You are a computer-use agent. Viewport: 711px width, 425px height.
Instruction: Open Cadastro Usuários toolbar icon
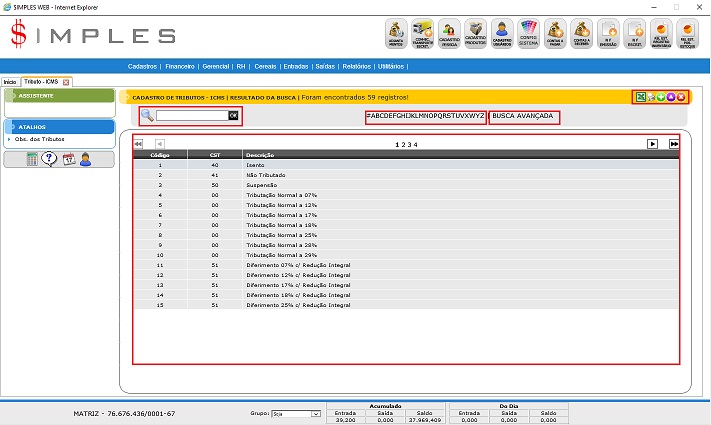[x=502, y=33]
